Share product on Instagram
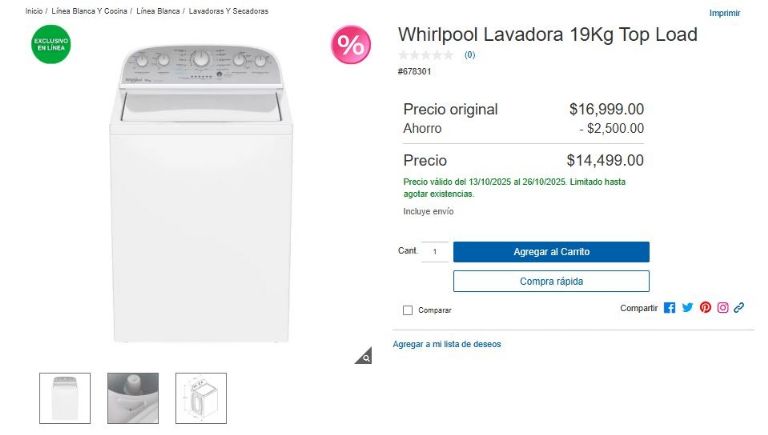768x435 pixels. pos(722,308)
